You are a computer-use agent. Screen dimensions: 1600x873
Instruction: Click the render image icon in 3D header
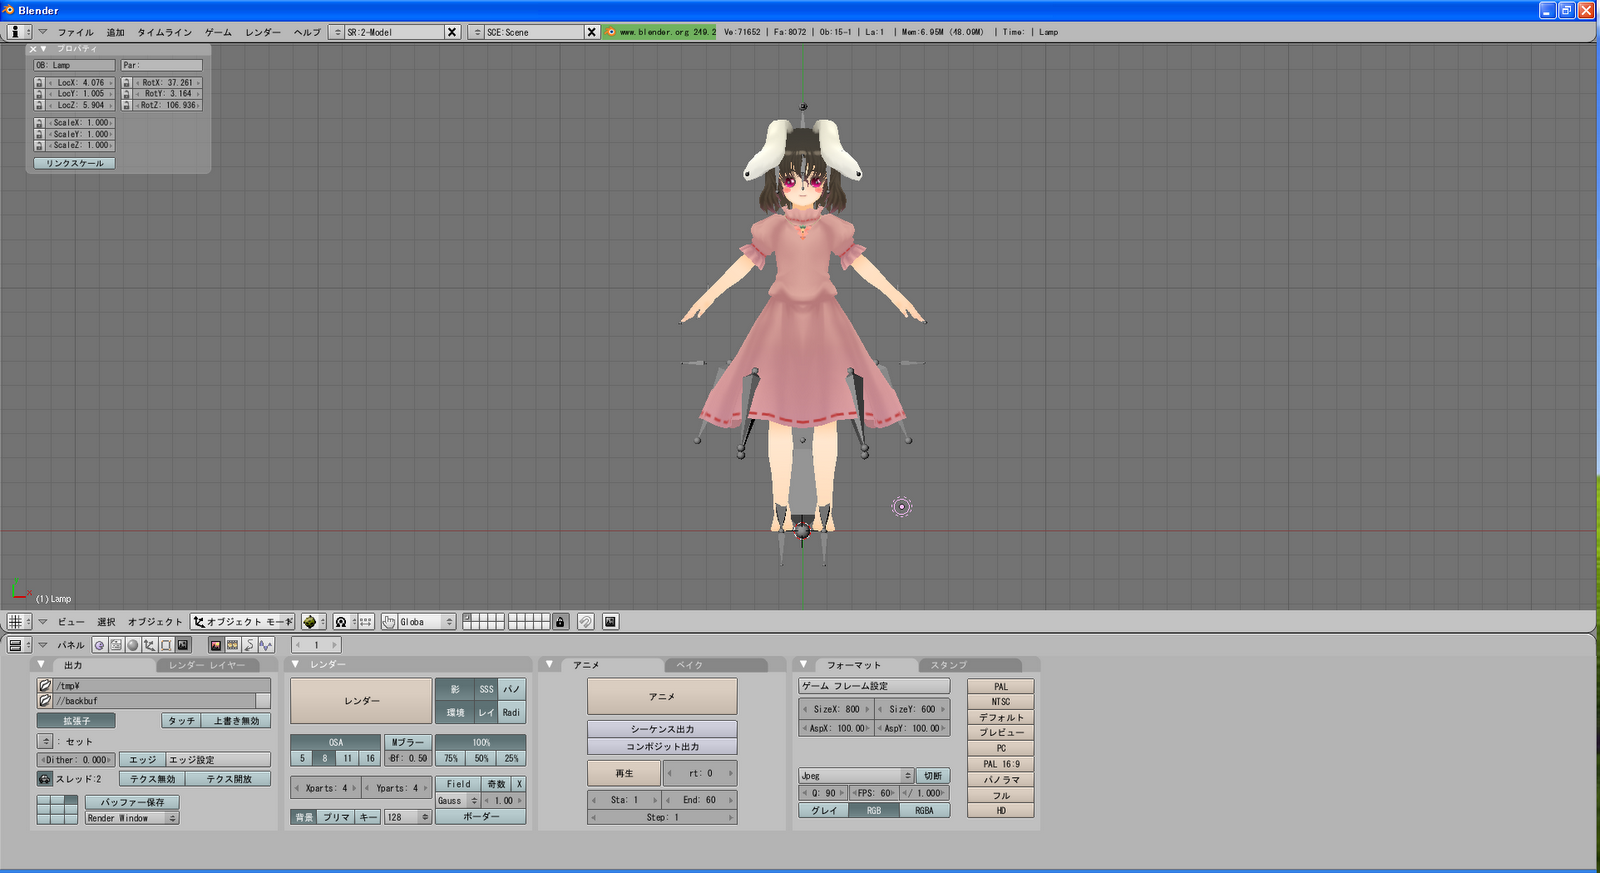pyautogui.click(x=610, y=622)
